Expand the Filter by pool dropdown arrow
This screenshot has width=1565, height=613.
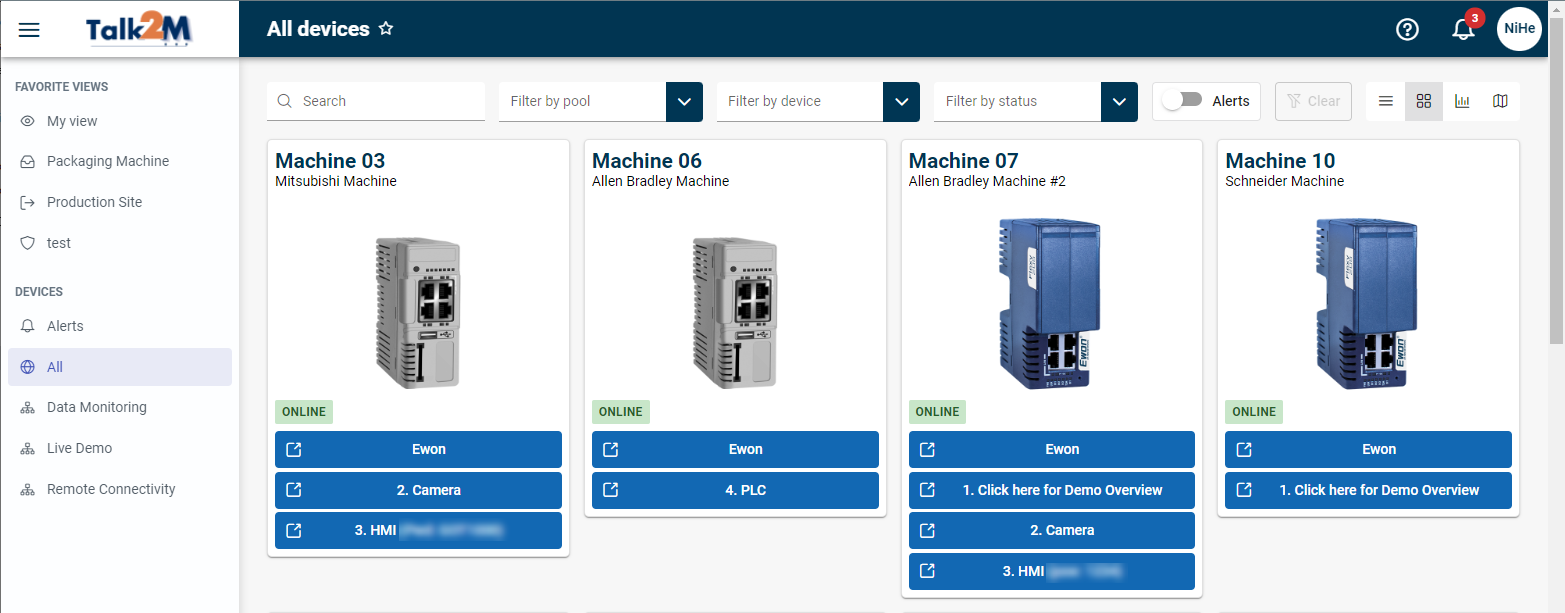pos(684,101)
